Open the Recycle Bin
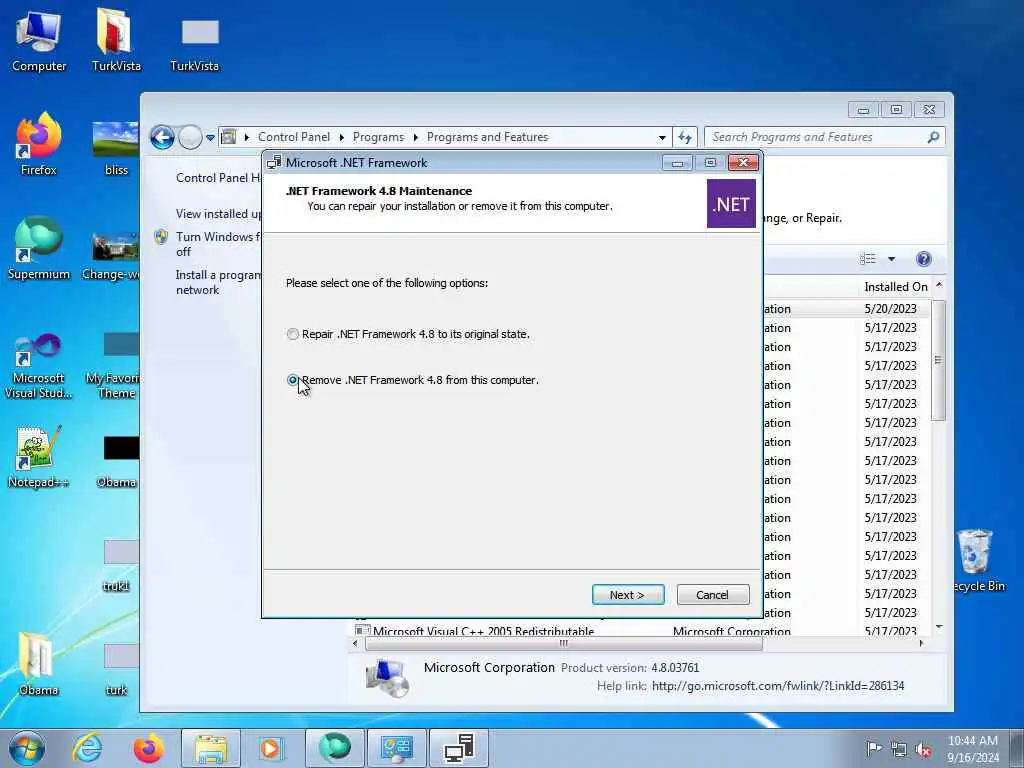 coord(977,560)
